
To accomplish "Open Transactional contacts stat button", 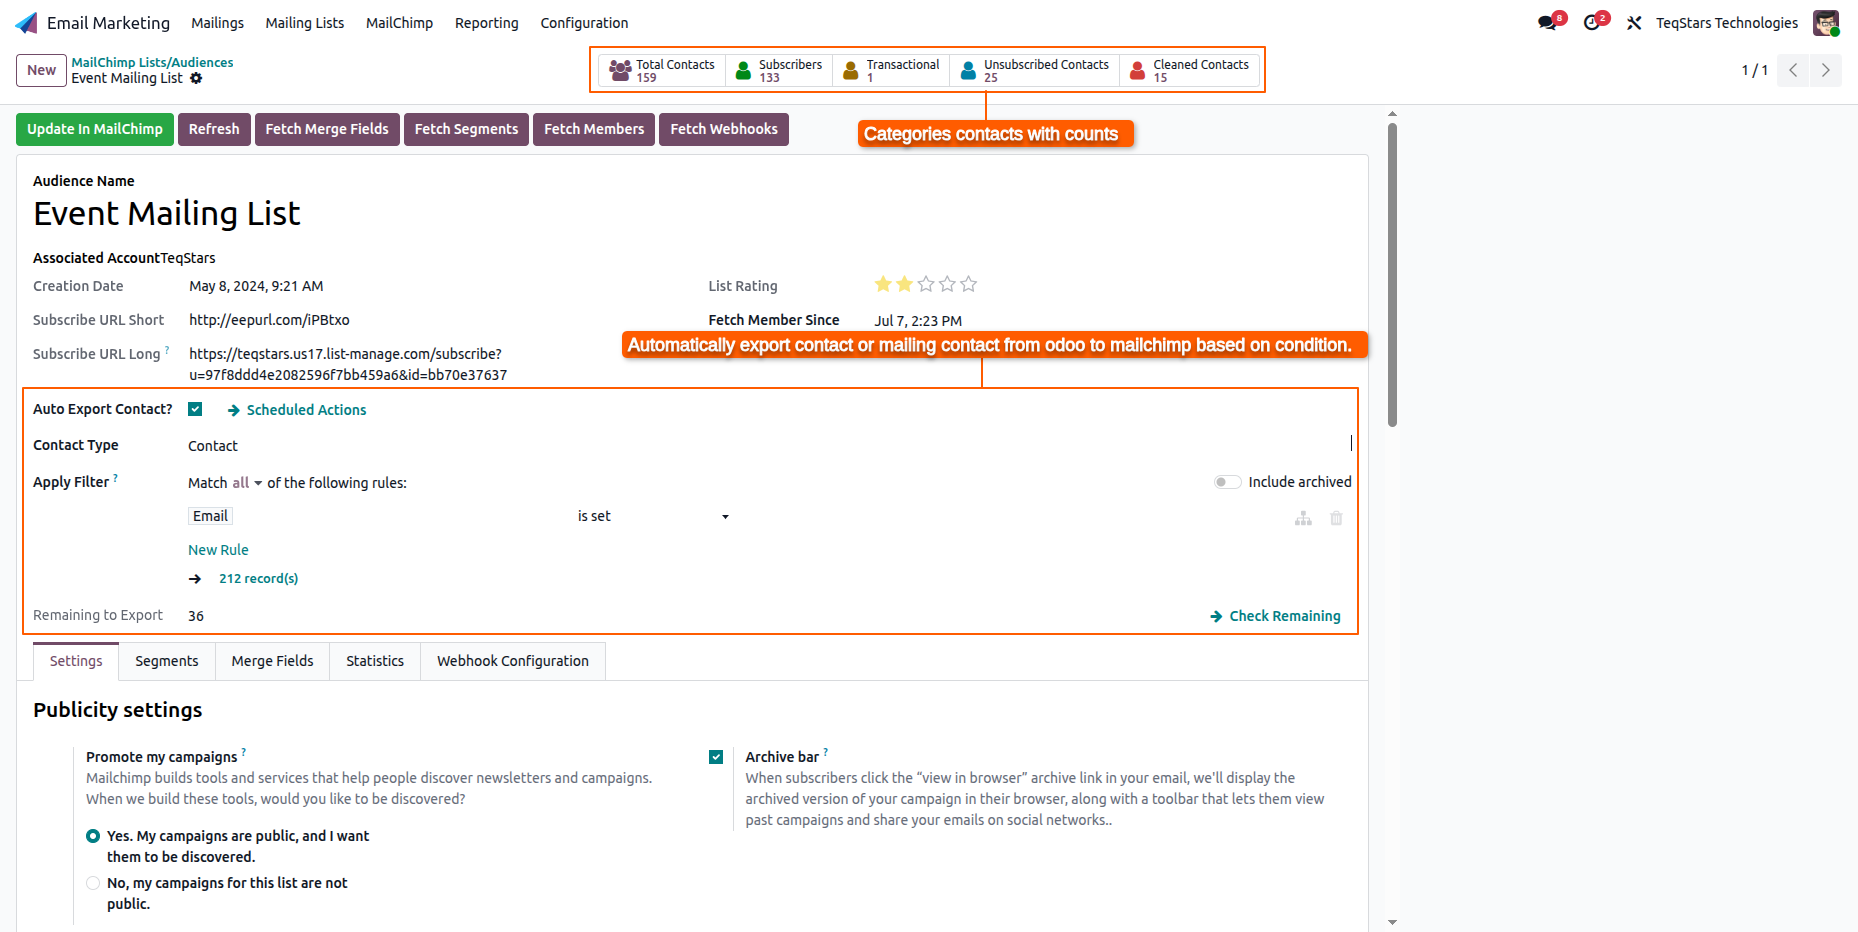I will (890, 70).
